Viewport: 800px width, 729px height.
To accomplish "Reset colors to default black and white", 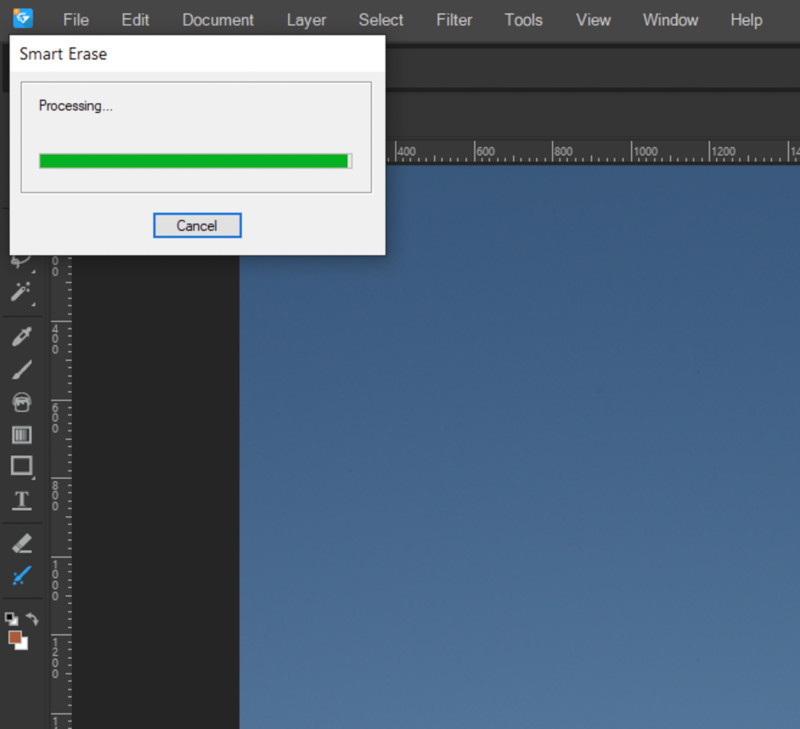I will pyautogui.click(x=11, y=619).
